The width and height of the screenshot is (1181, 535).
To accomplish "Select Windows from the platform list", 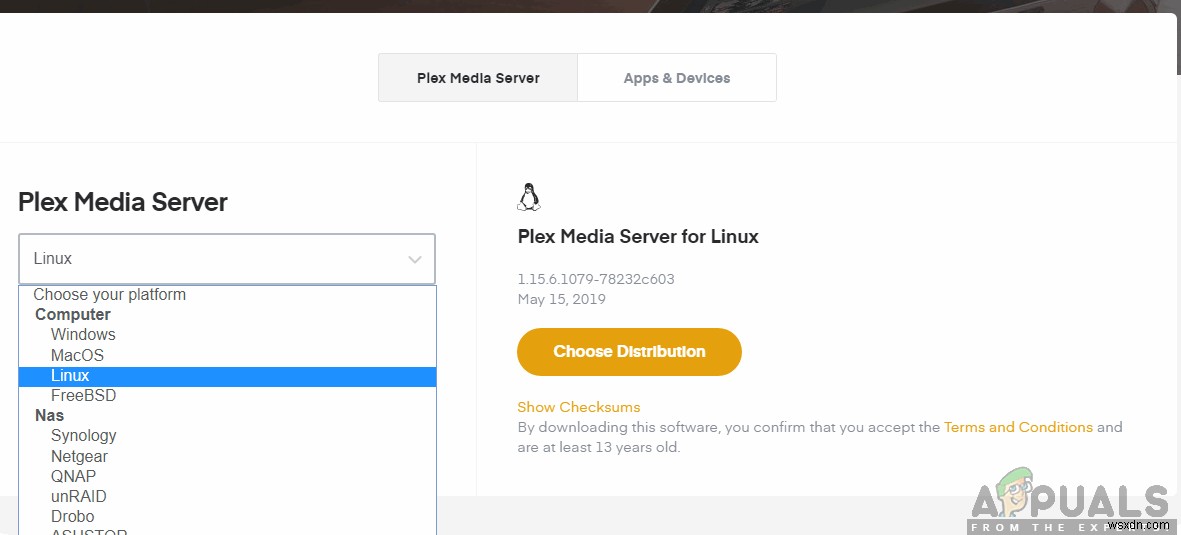I will 227,335.
